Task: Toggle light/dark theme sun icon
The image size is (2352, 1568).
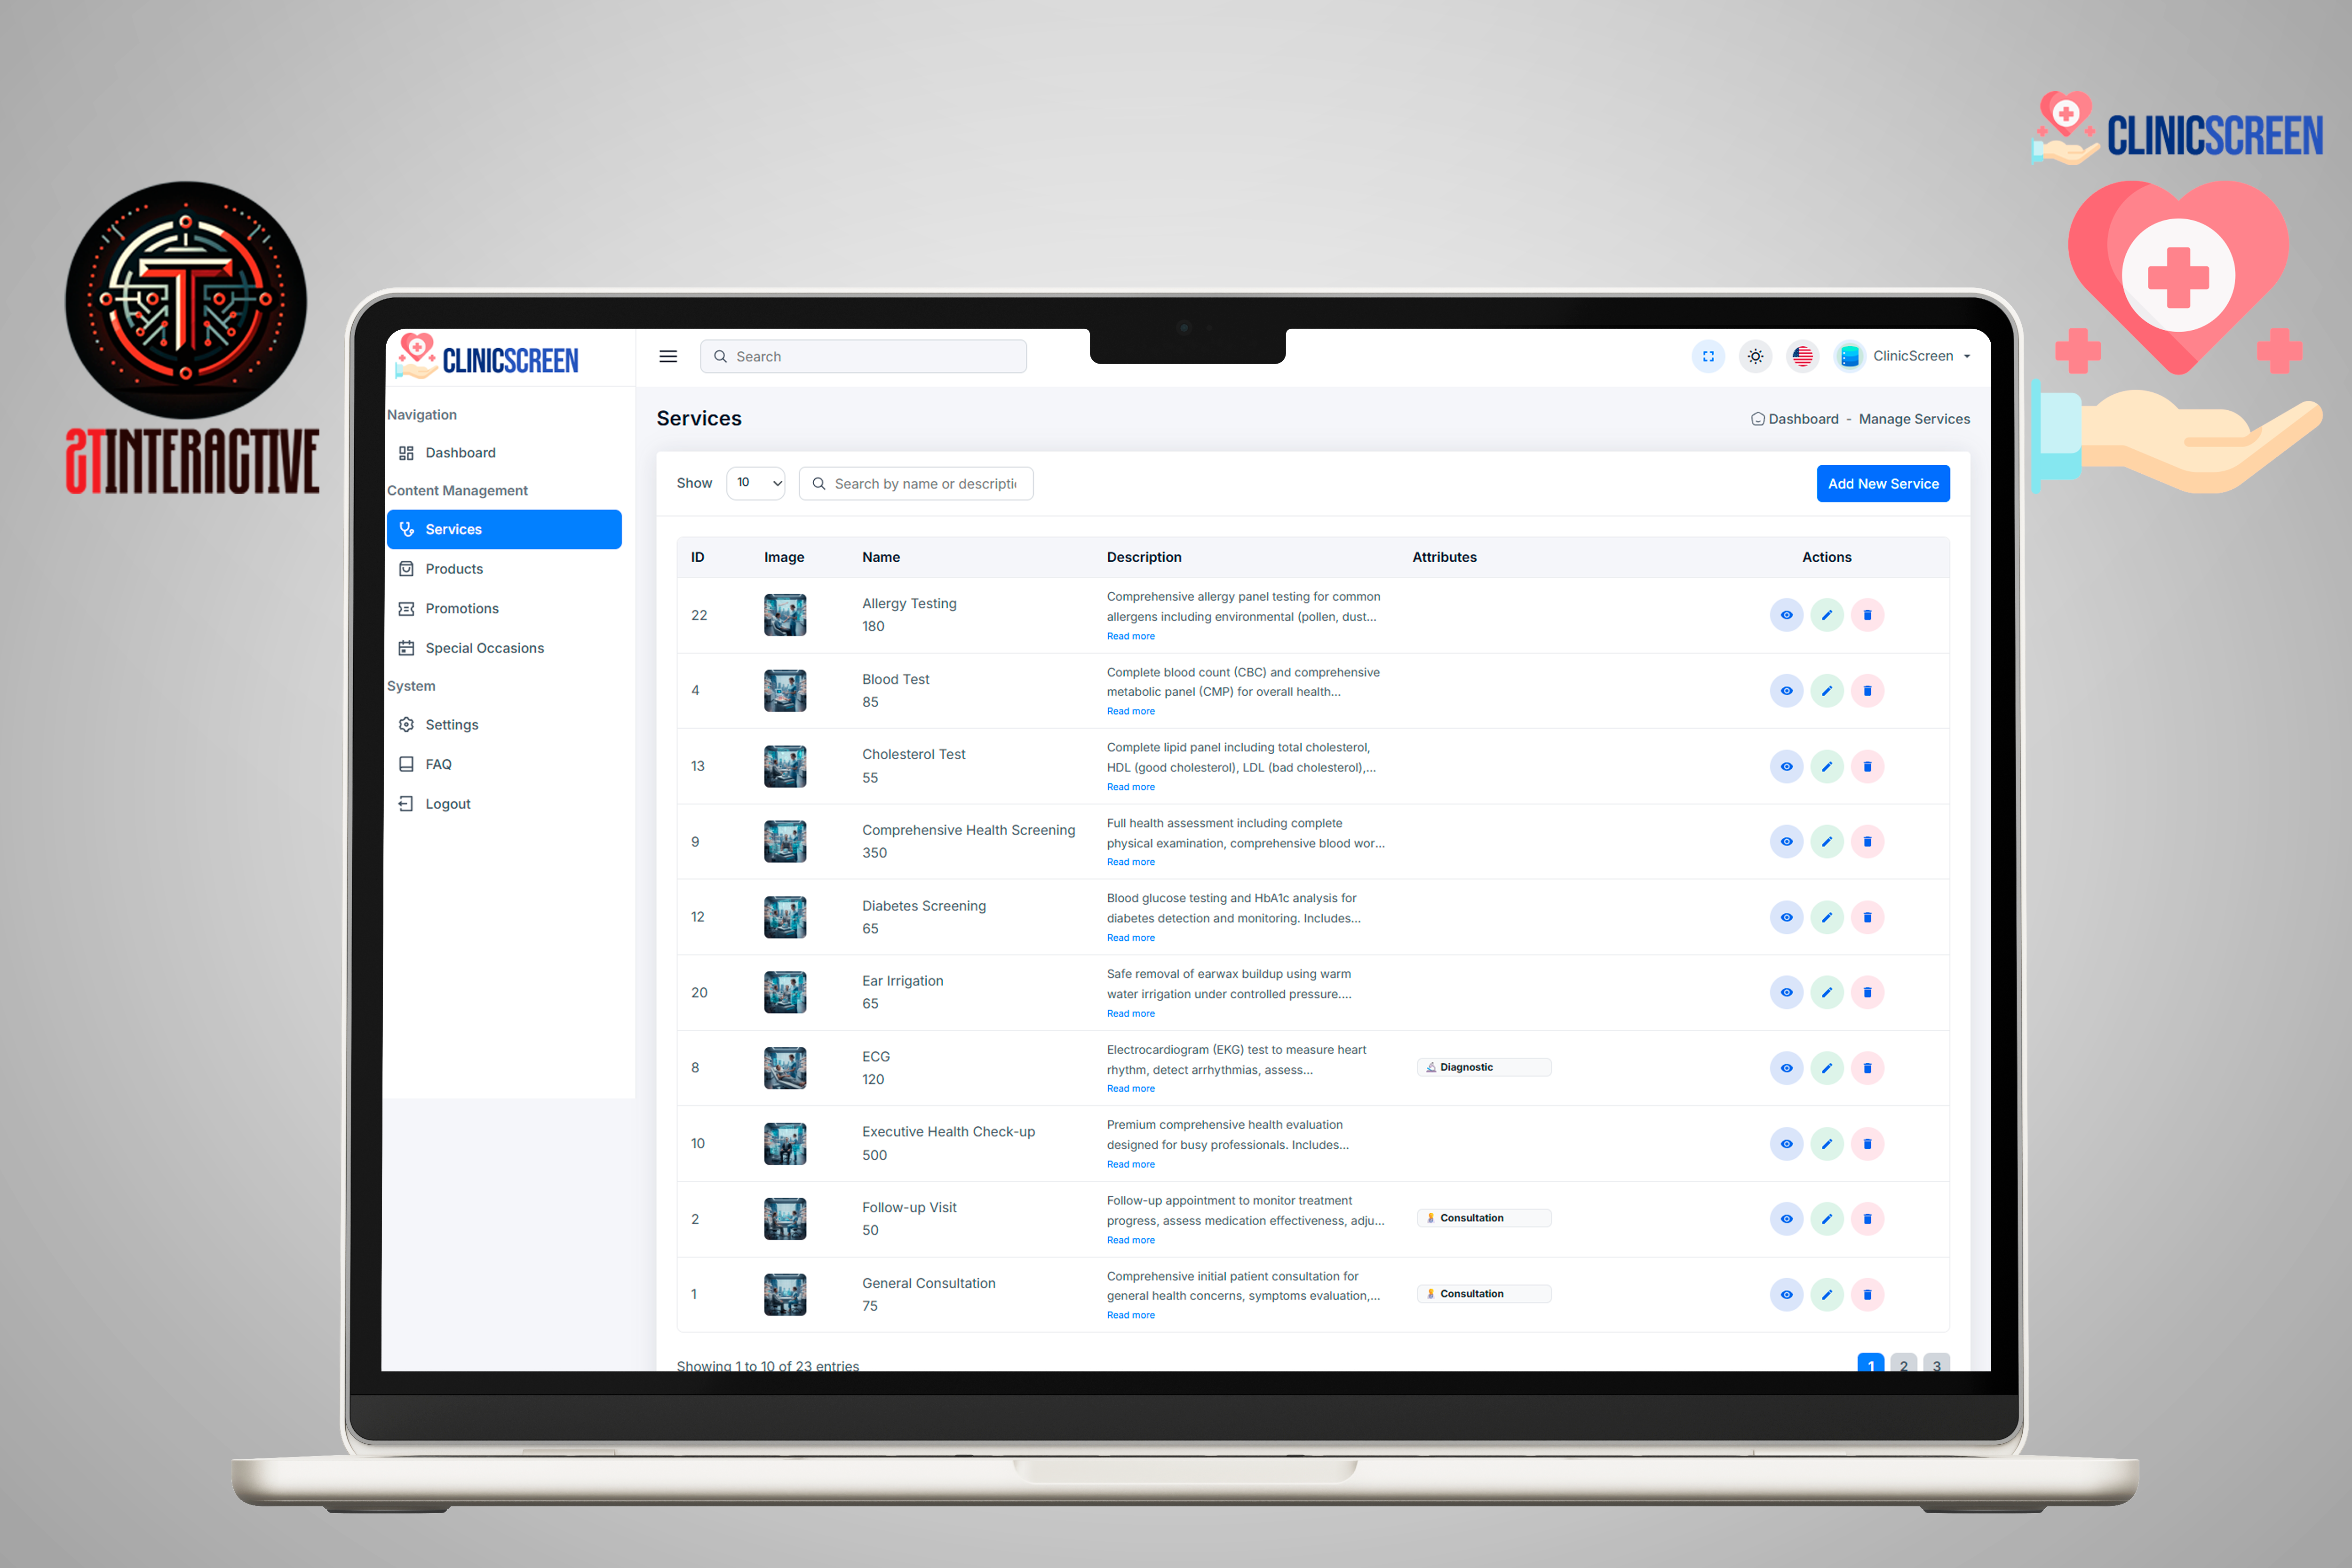Action: point(1755,356)
